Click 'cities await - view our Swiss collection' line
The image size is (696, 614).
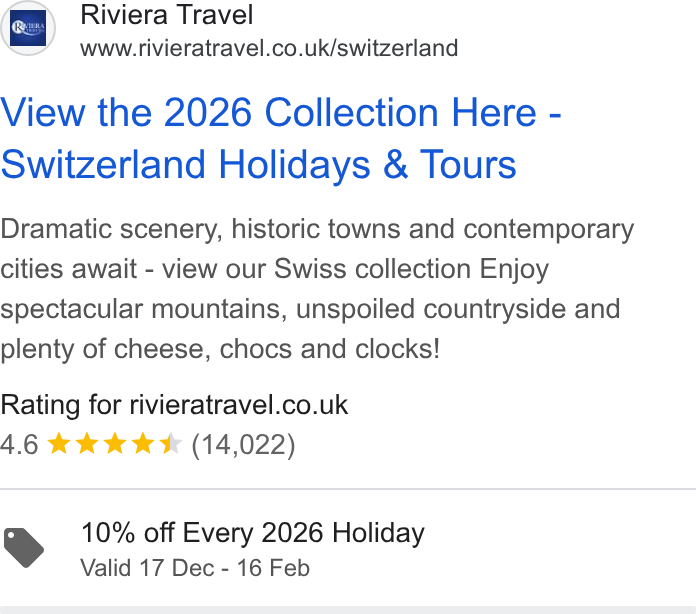(274, 269)
